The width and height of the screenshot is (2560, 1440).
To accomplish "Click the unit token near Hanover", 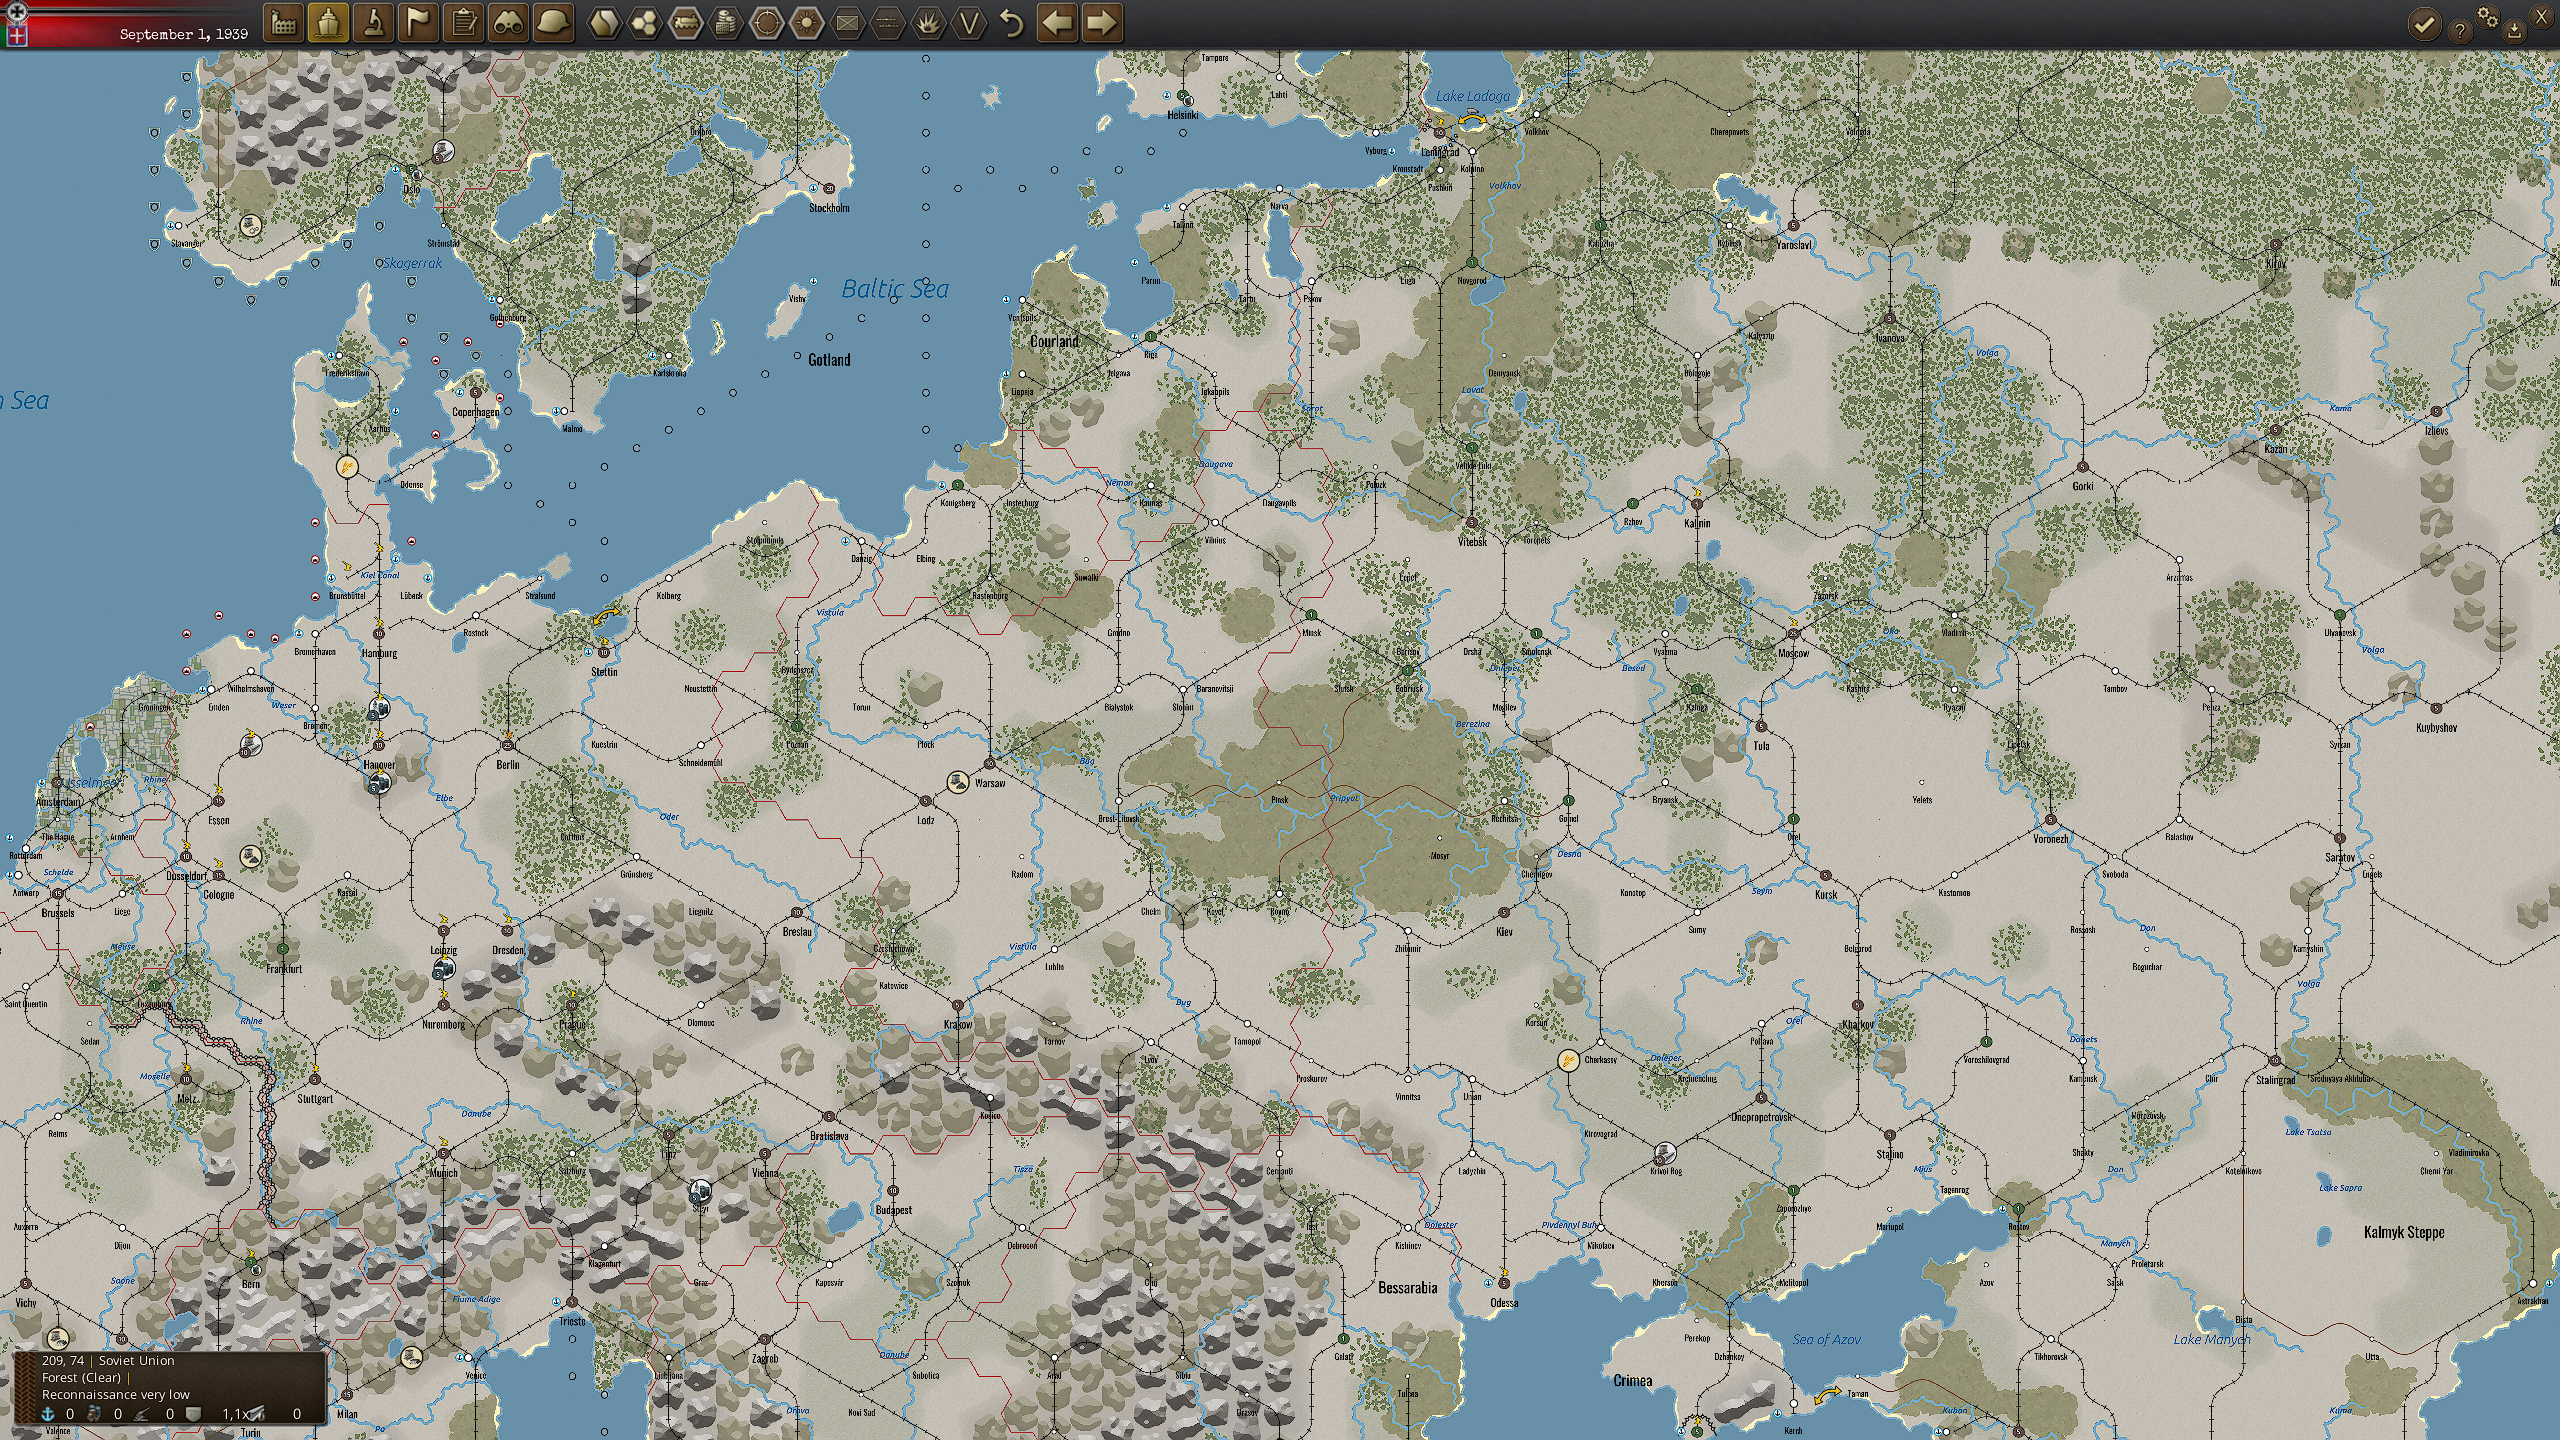I will [x=378, y=785].
